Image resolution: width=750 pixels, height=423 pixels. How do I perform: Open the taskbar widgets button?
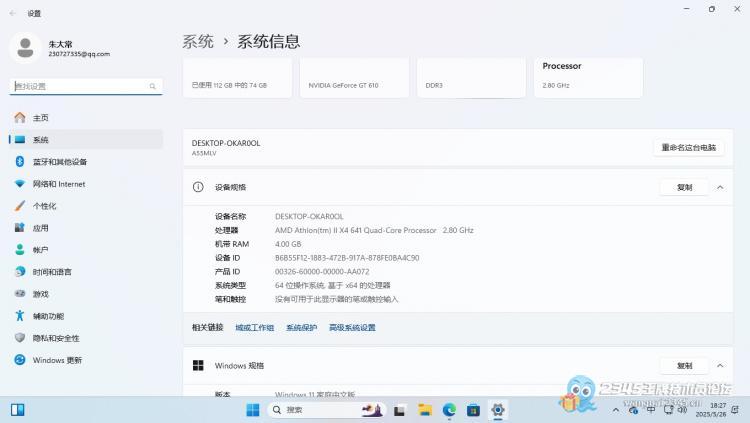(18, 410)
